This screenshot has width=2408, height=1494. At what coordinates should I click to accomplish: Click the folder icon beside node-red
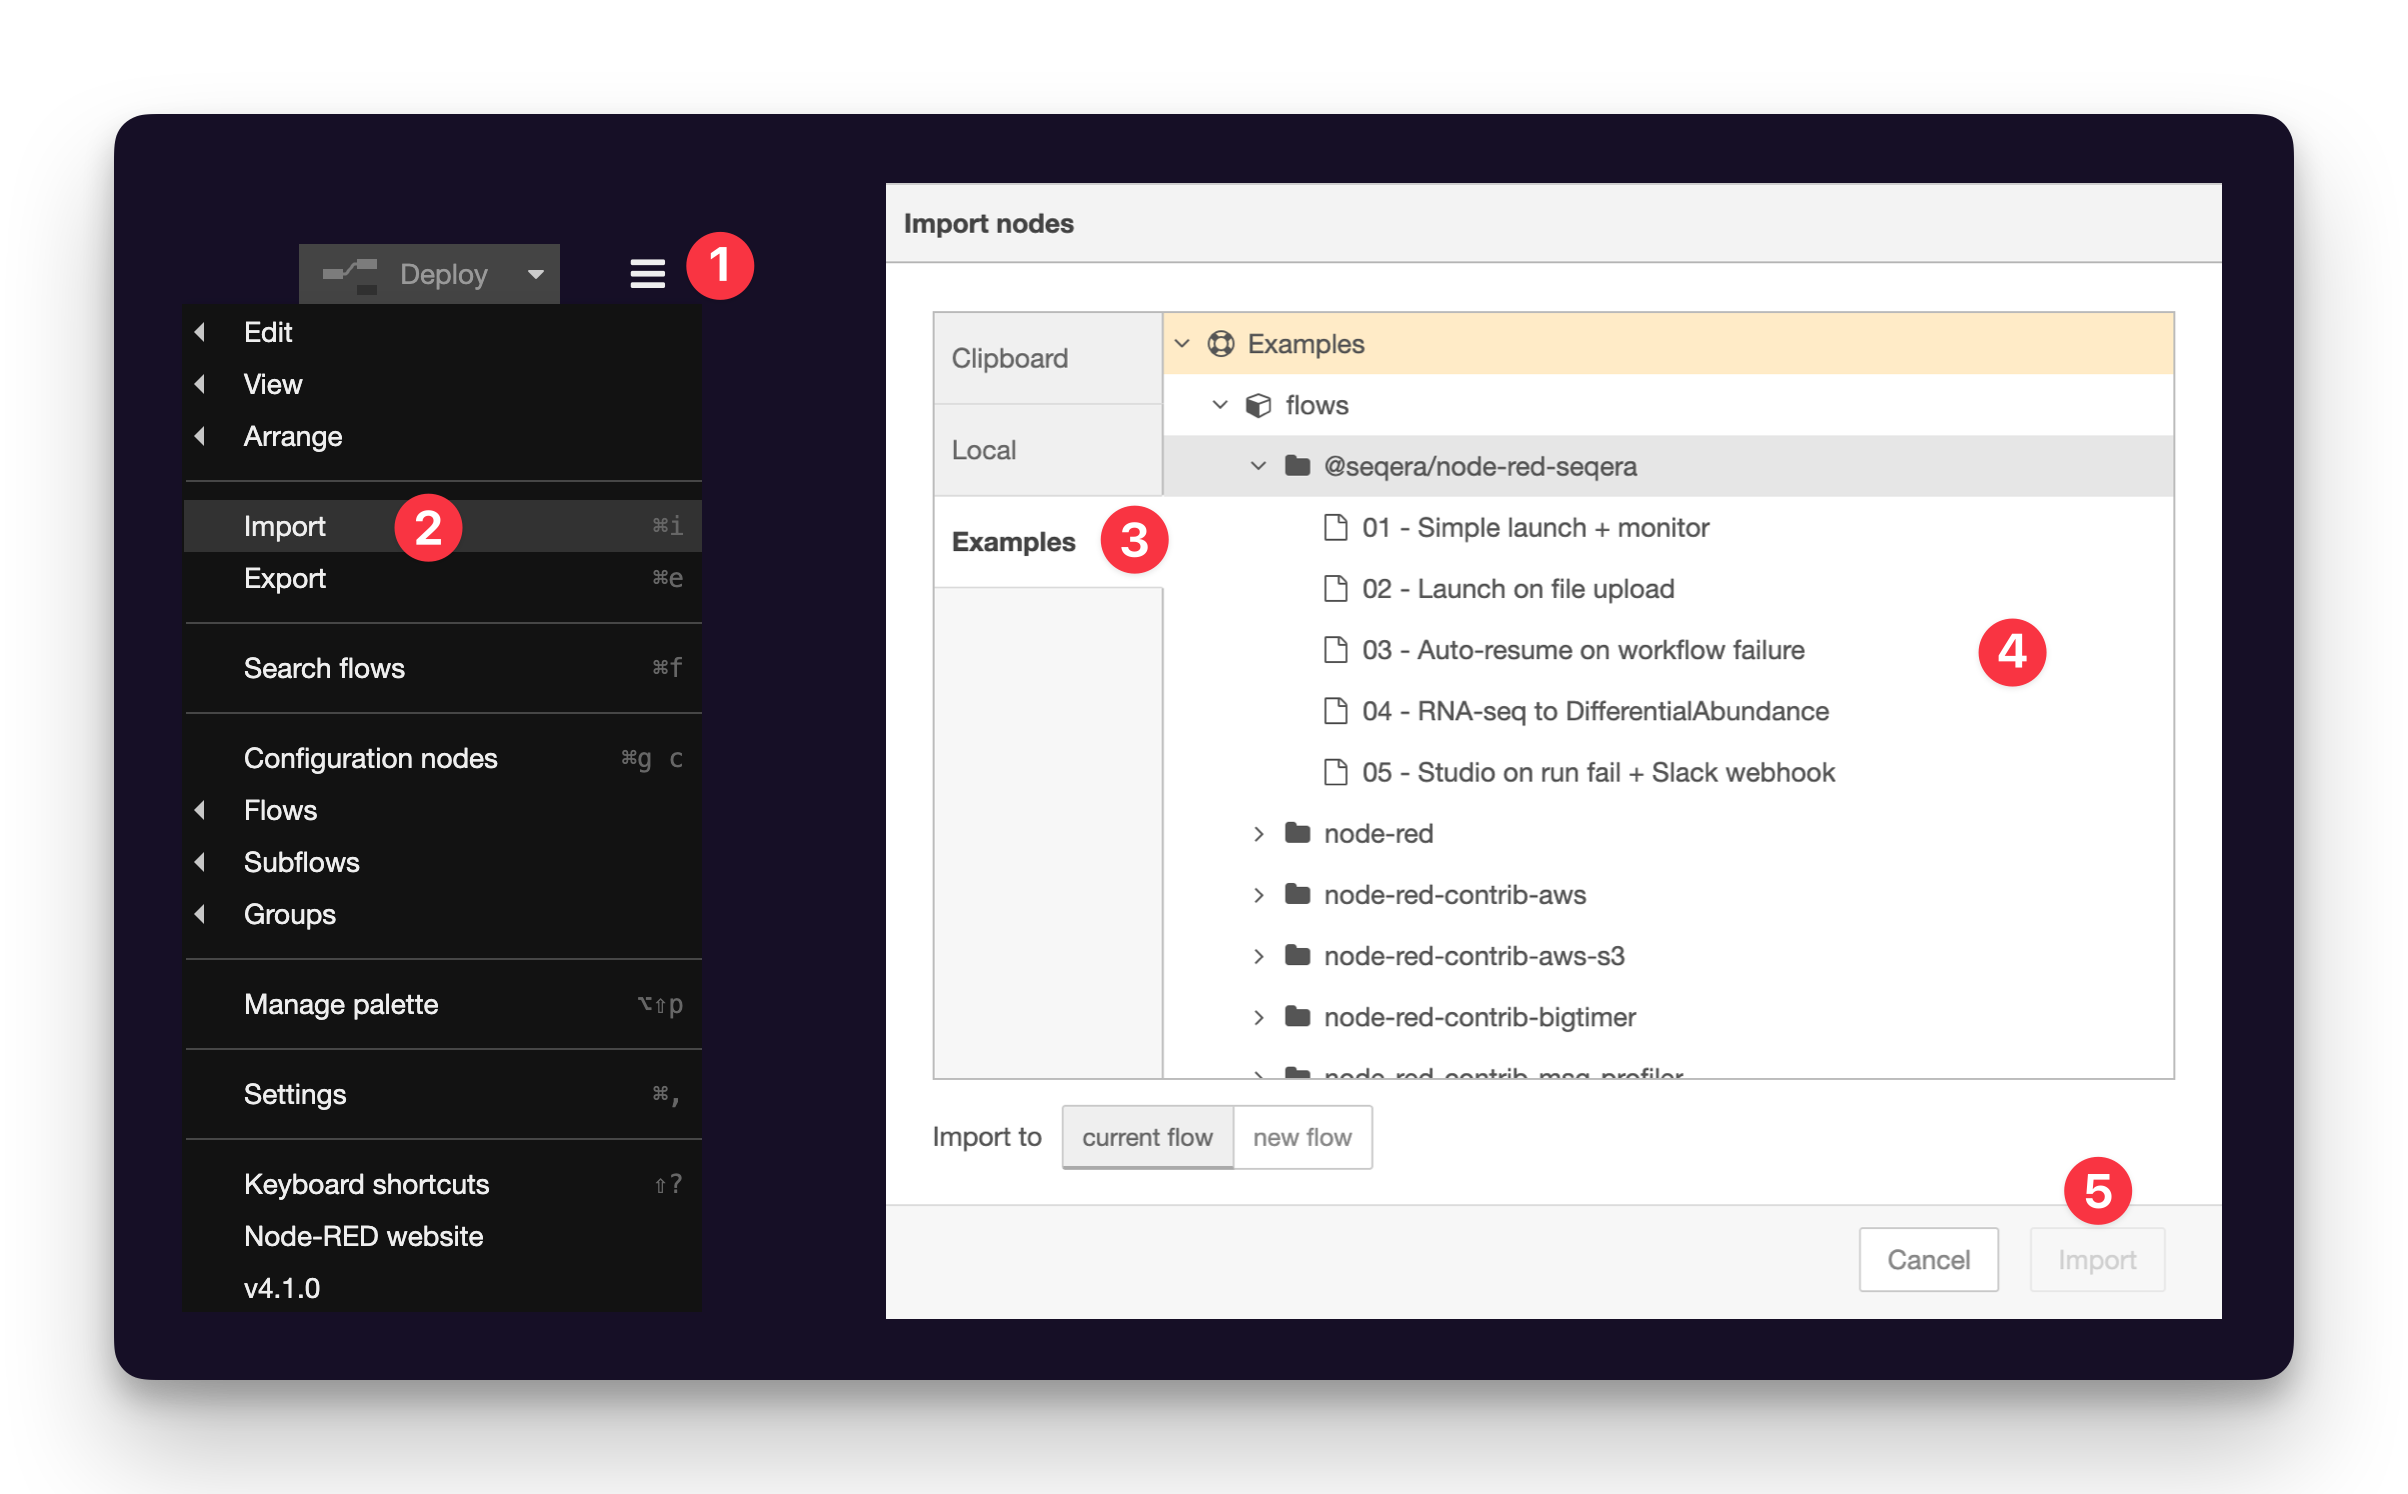pyautogui.click(x=1297, y=833)
